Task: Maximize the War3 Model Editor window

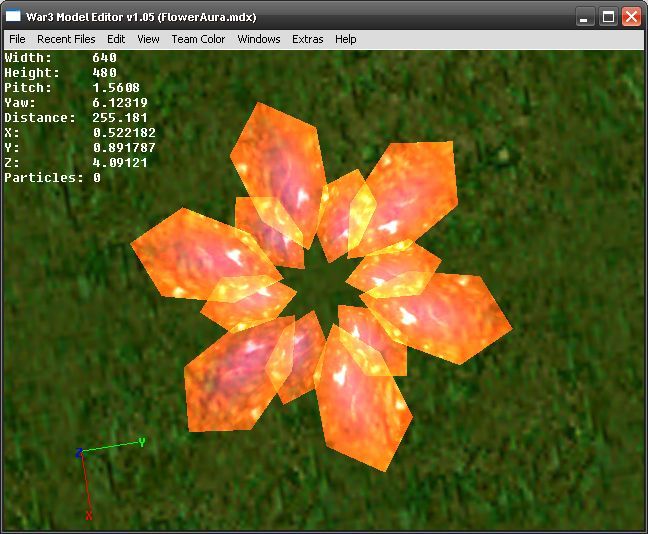Action: pyautogui.click(x=608, y=17)
